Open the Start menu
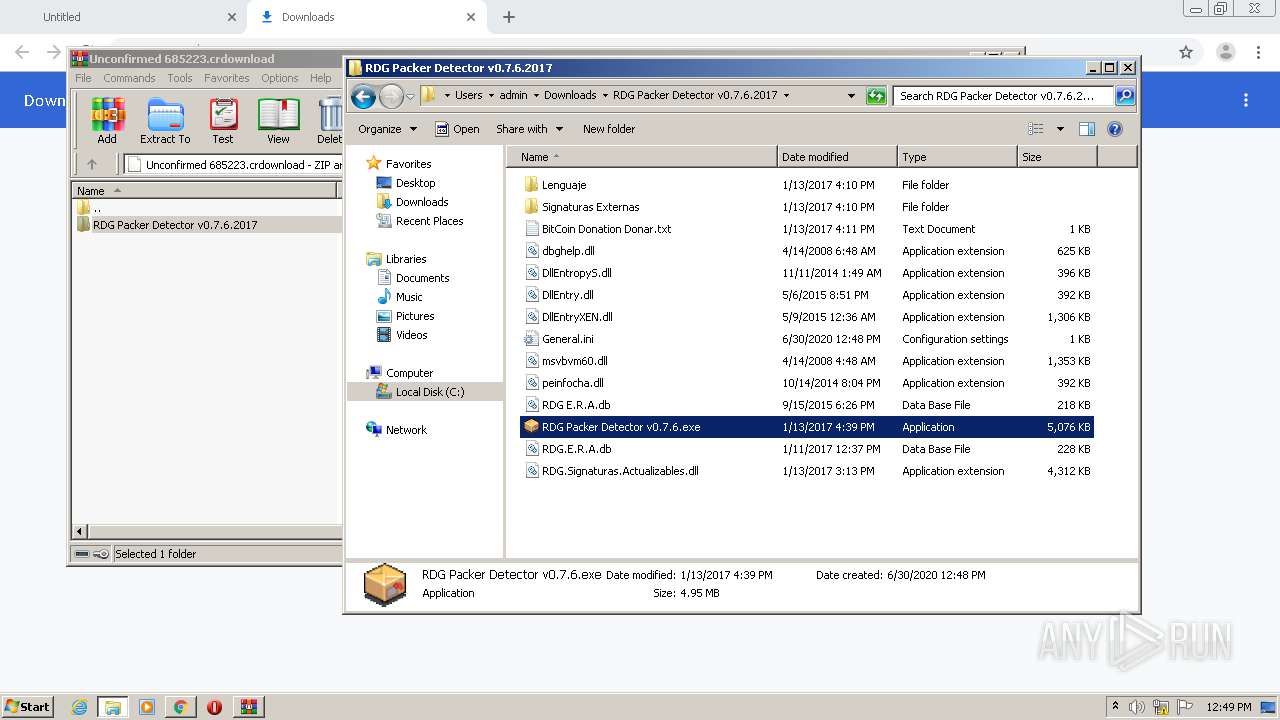The image size is (1280, 720). [27, 707]
